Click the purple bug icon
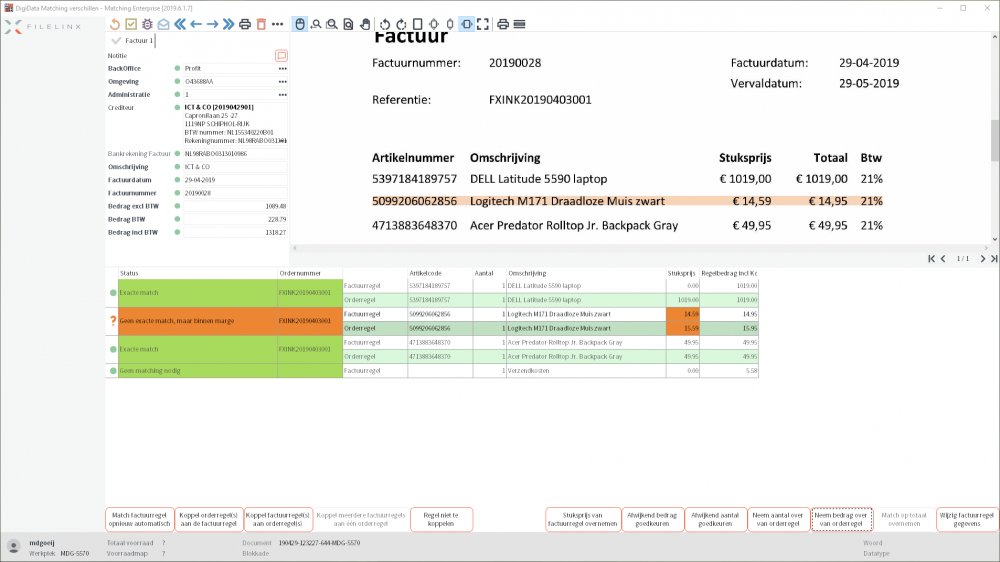Screen dimensions: 1000x562 tap(147, 24)
